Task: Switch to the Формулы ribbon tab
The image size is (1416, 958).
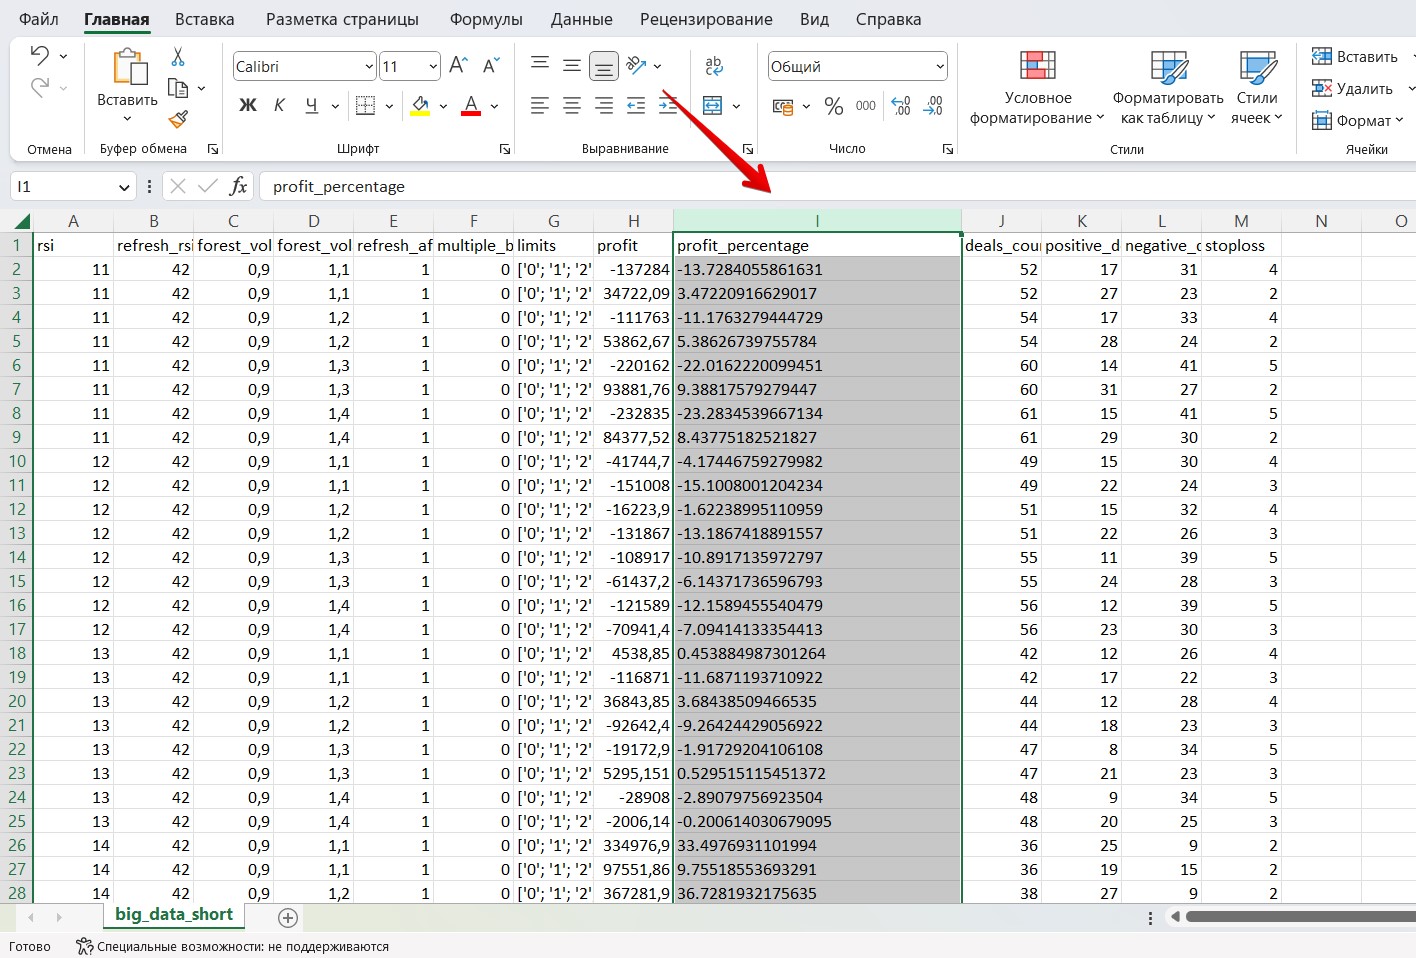Action: 486,19
